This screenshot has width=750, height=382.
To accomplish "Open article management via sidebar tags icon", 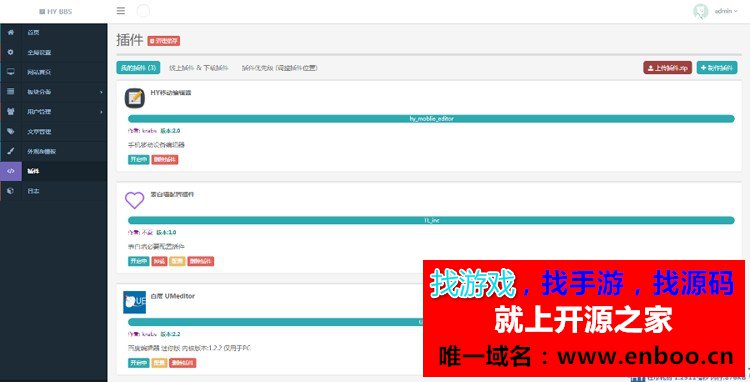I will [x=11, y=131].
